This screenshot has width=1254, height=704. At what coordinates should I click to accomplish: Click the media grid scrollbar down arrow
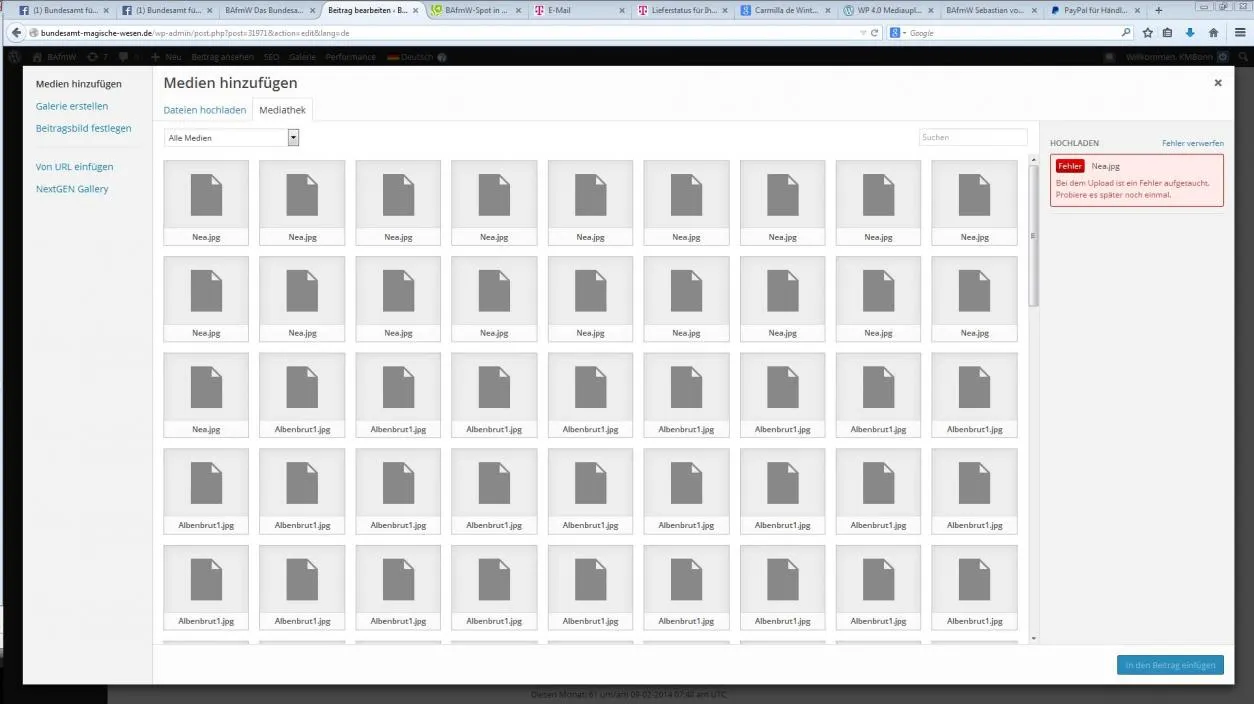click(x=1033, y=638)
